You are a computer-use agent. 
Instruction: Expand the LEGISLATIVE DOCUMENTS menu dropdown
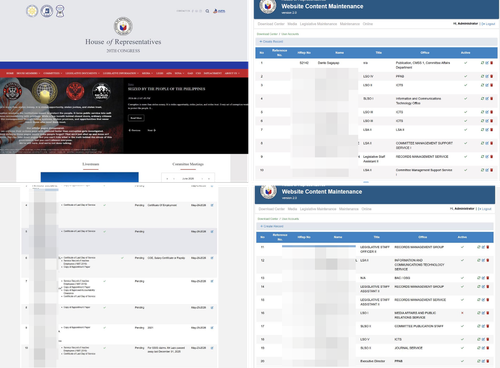coord(82,73)
